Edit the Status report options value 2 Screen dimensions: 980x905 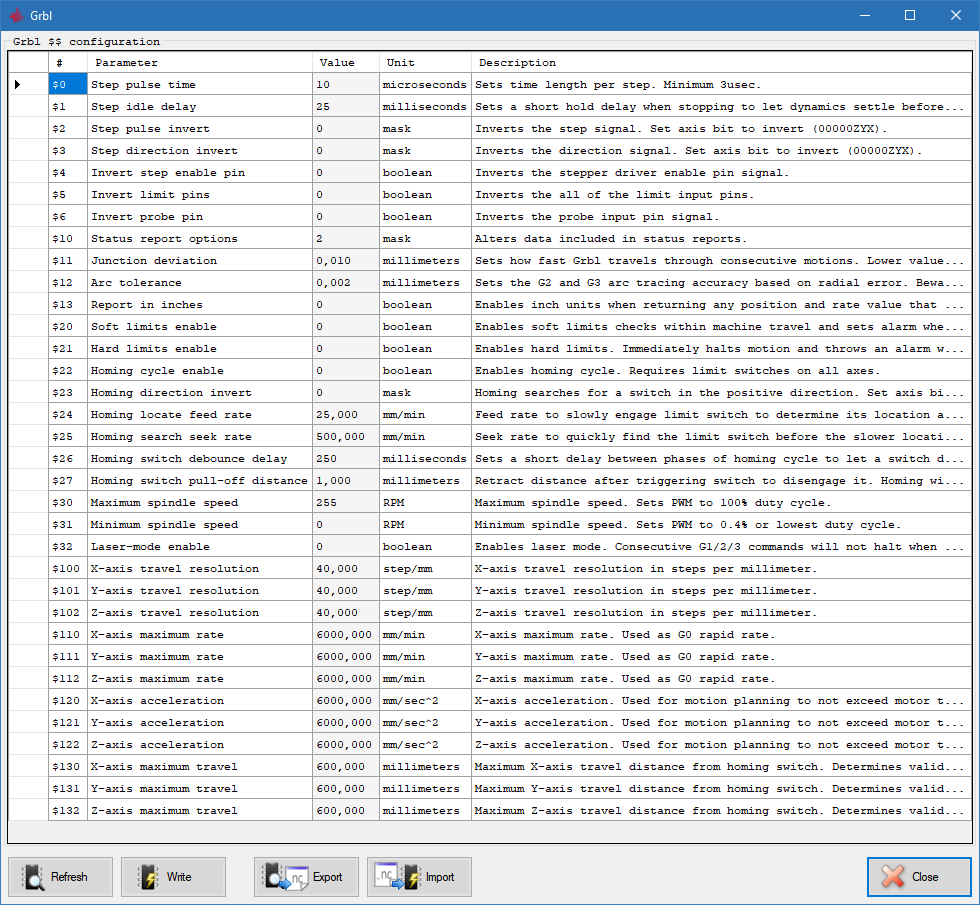pyautogui.click(x=346, y=239)
